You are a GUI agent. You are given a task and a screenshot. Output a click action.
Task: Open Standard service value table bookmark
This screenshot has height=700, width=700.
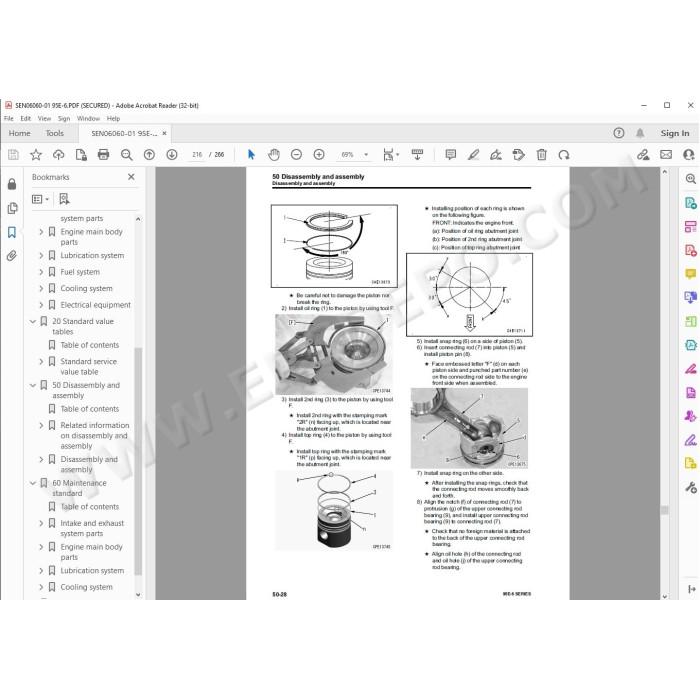coord(88,367)
